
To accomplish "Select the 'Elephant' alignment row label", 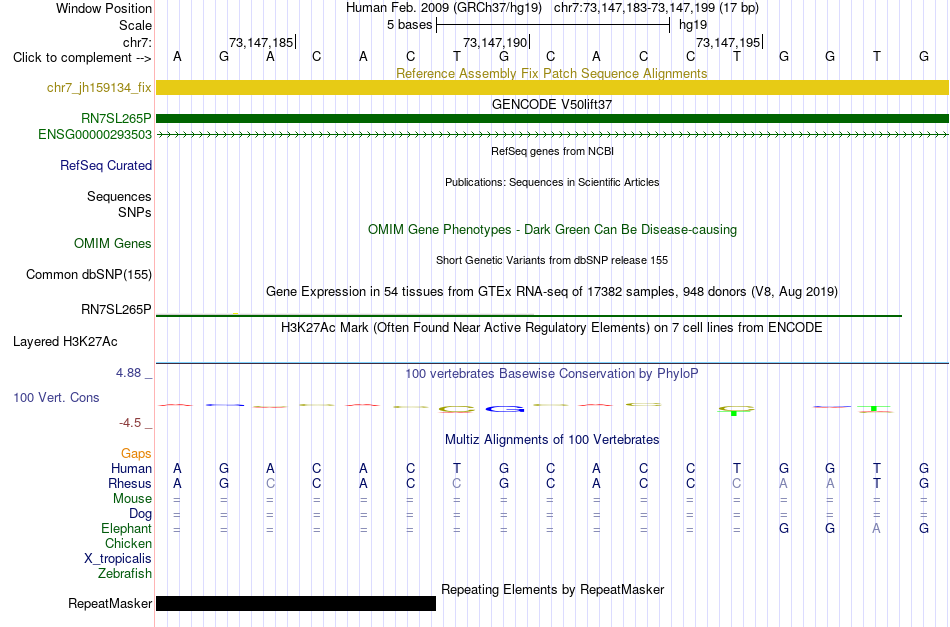I will click(126, 529).
